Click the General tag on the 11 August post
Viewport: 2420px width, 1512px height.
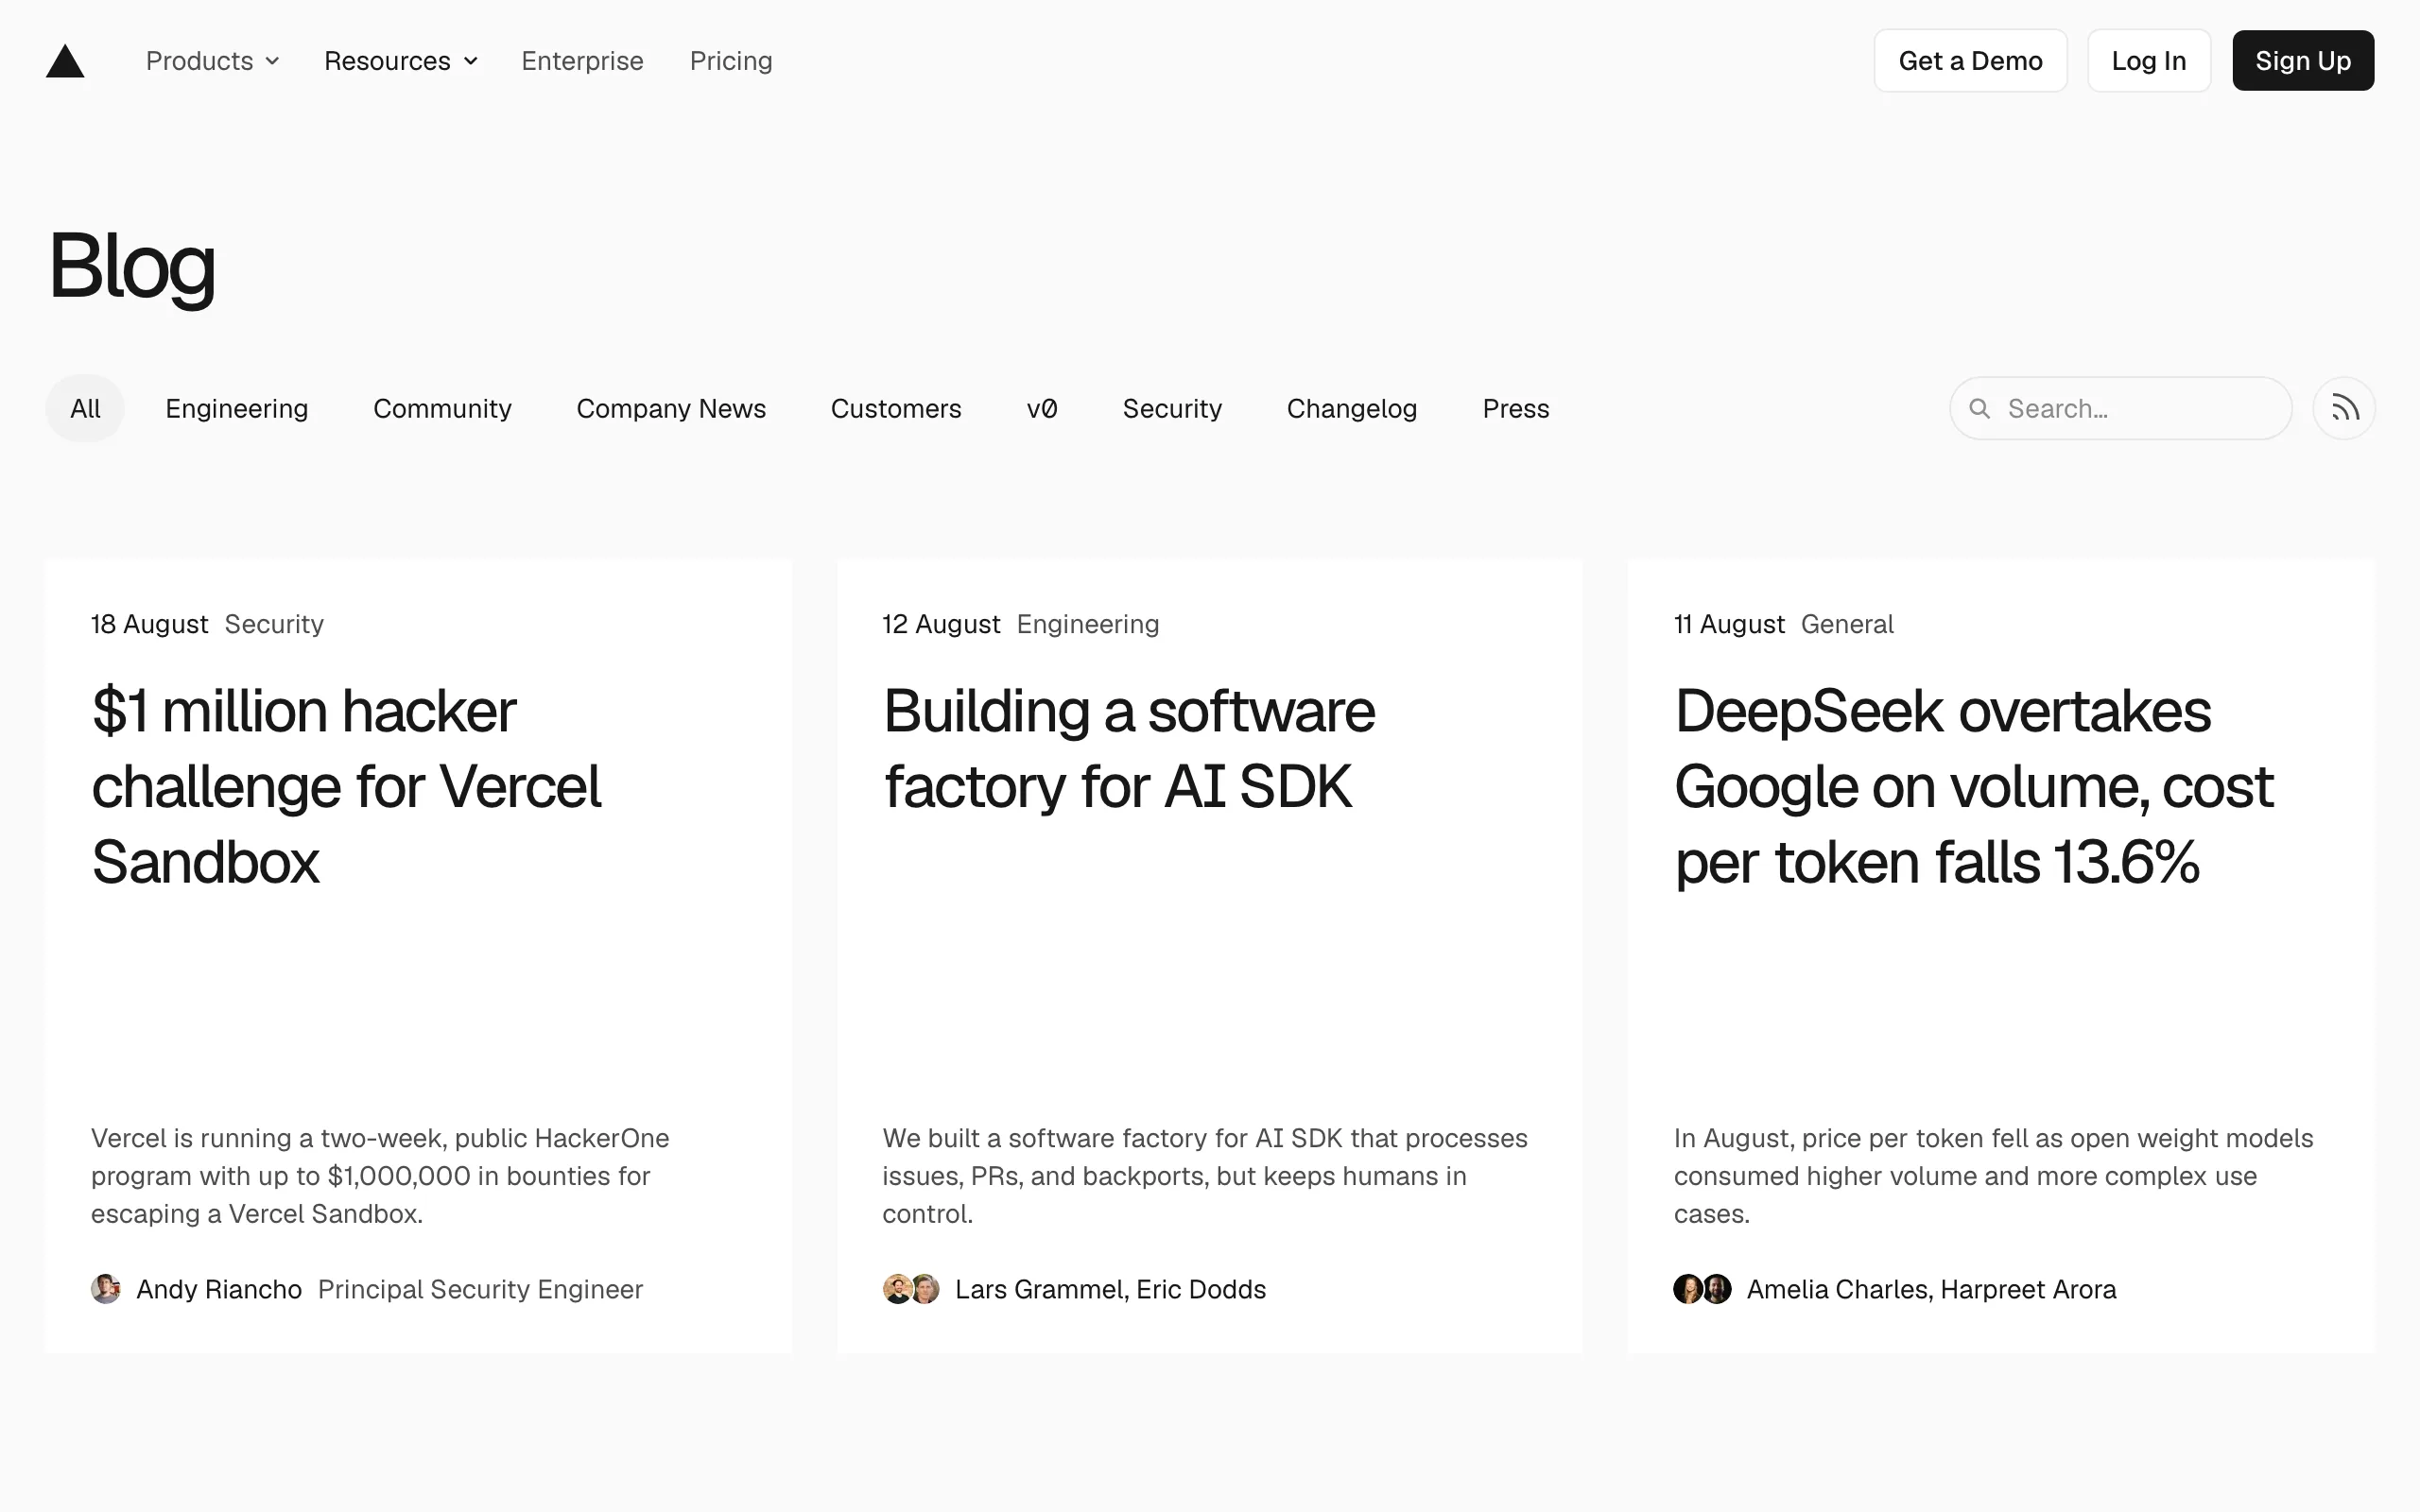click(x=1847, y=624)
